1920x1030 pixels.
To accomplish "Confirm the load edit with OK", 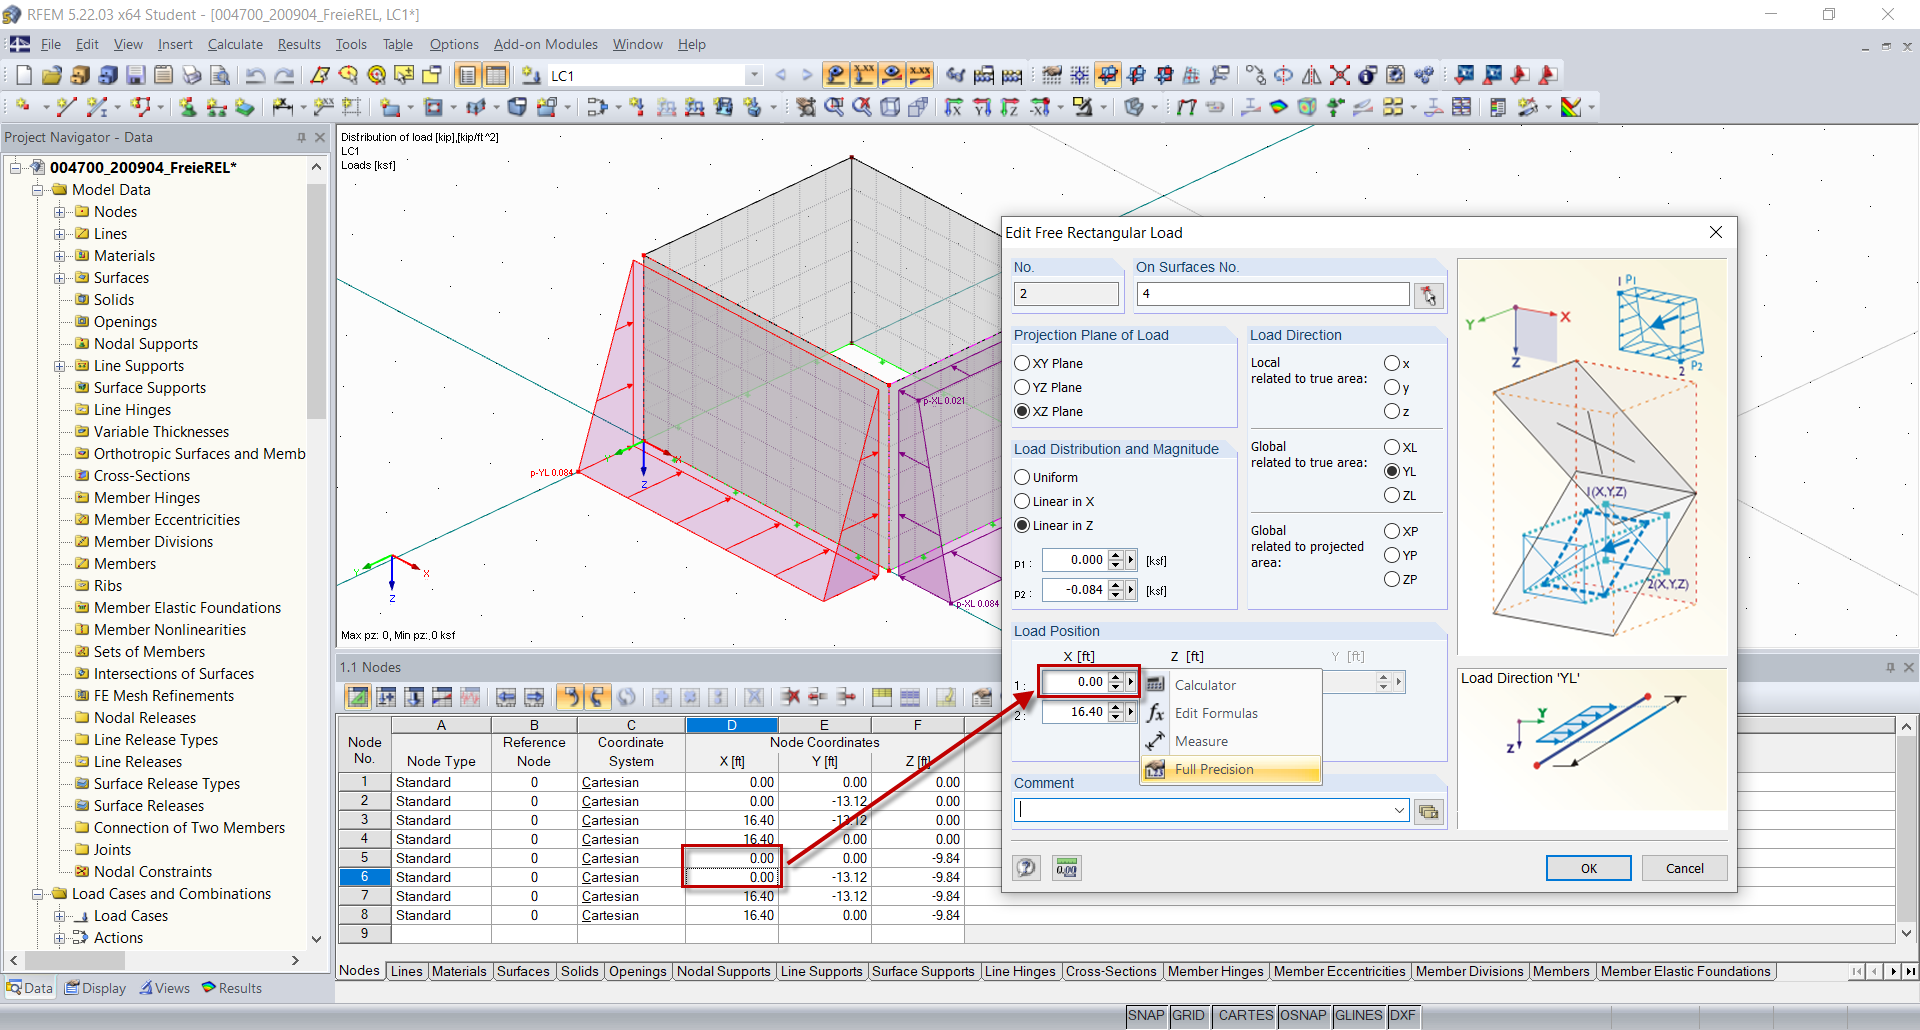I will (x=1588, y=868).
